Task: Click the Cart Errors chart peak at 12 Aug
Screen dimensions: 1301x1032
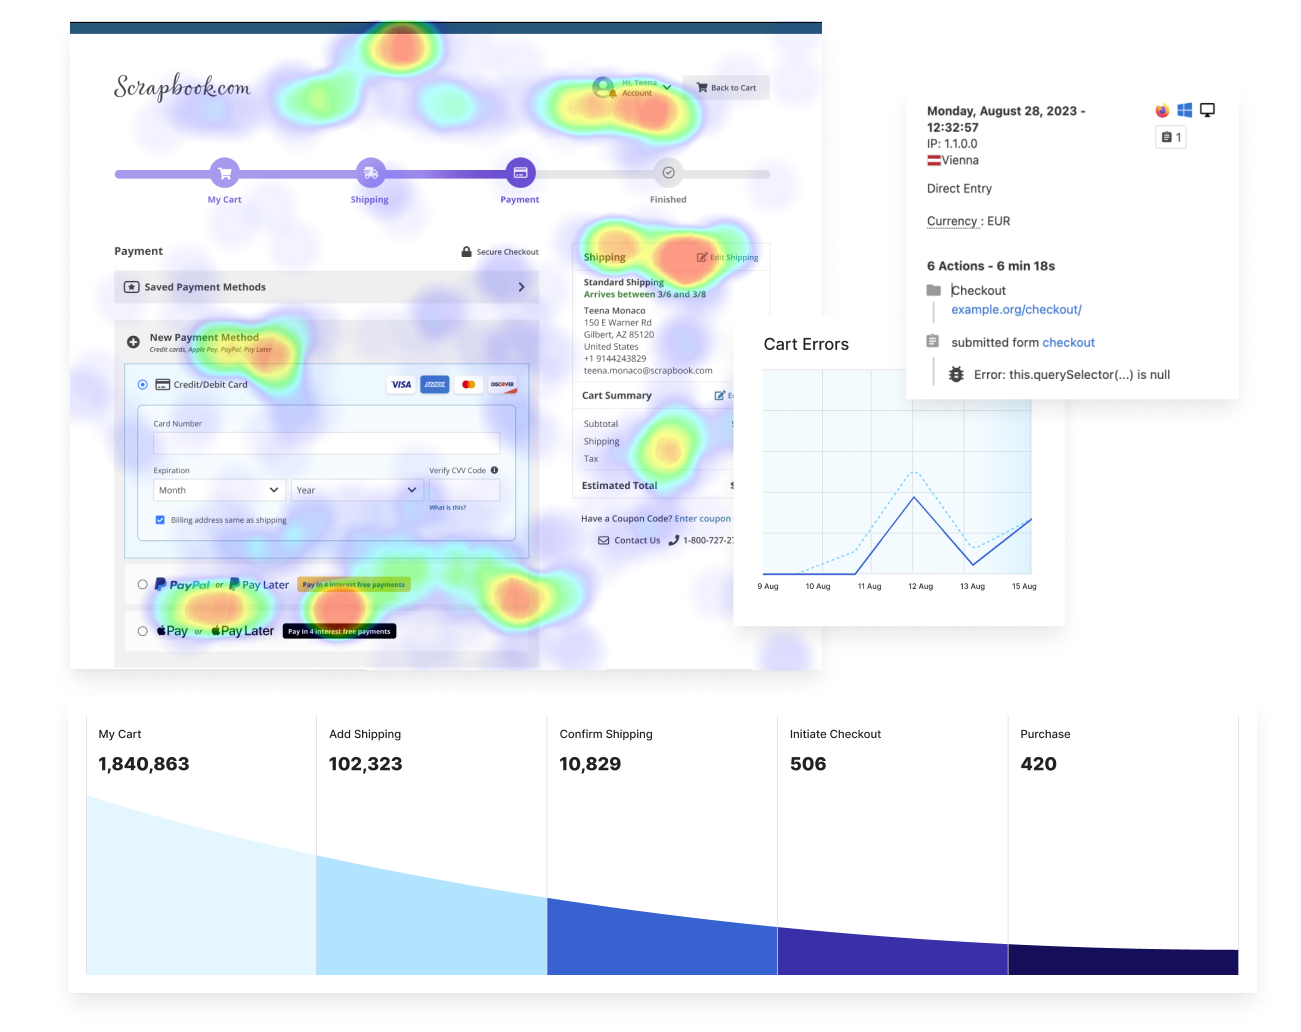Action: tap(913, 496)
